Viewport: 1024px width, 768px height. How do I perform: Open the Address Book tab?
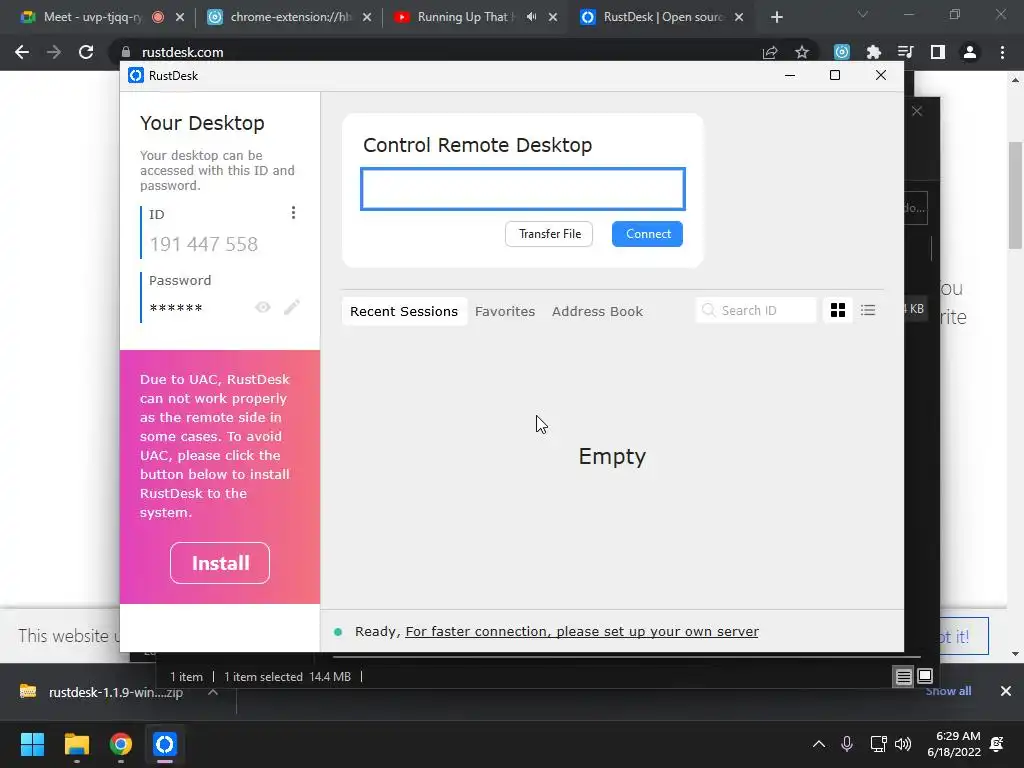coord(598,312)
